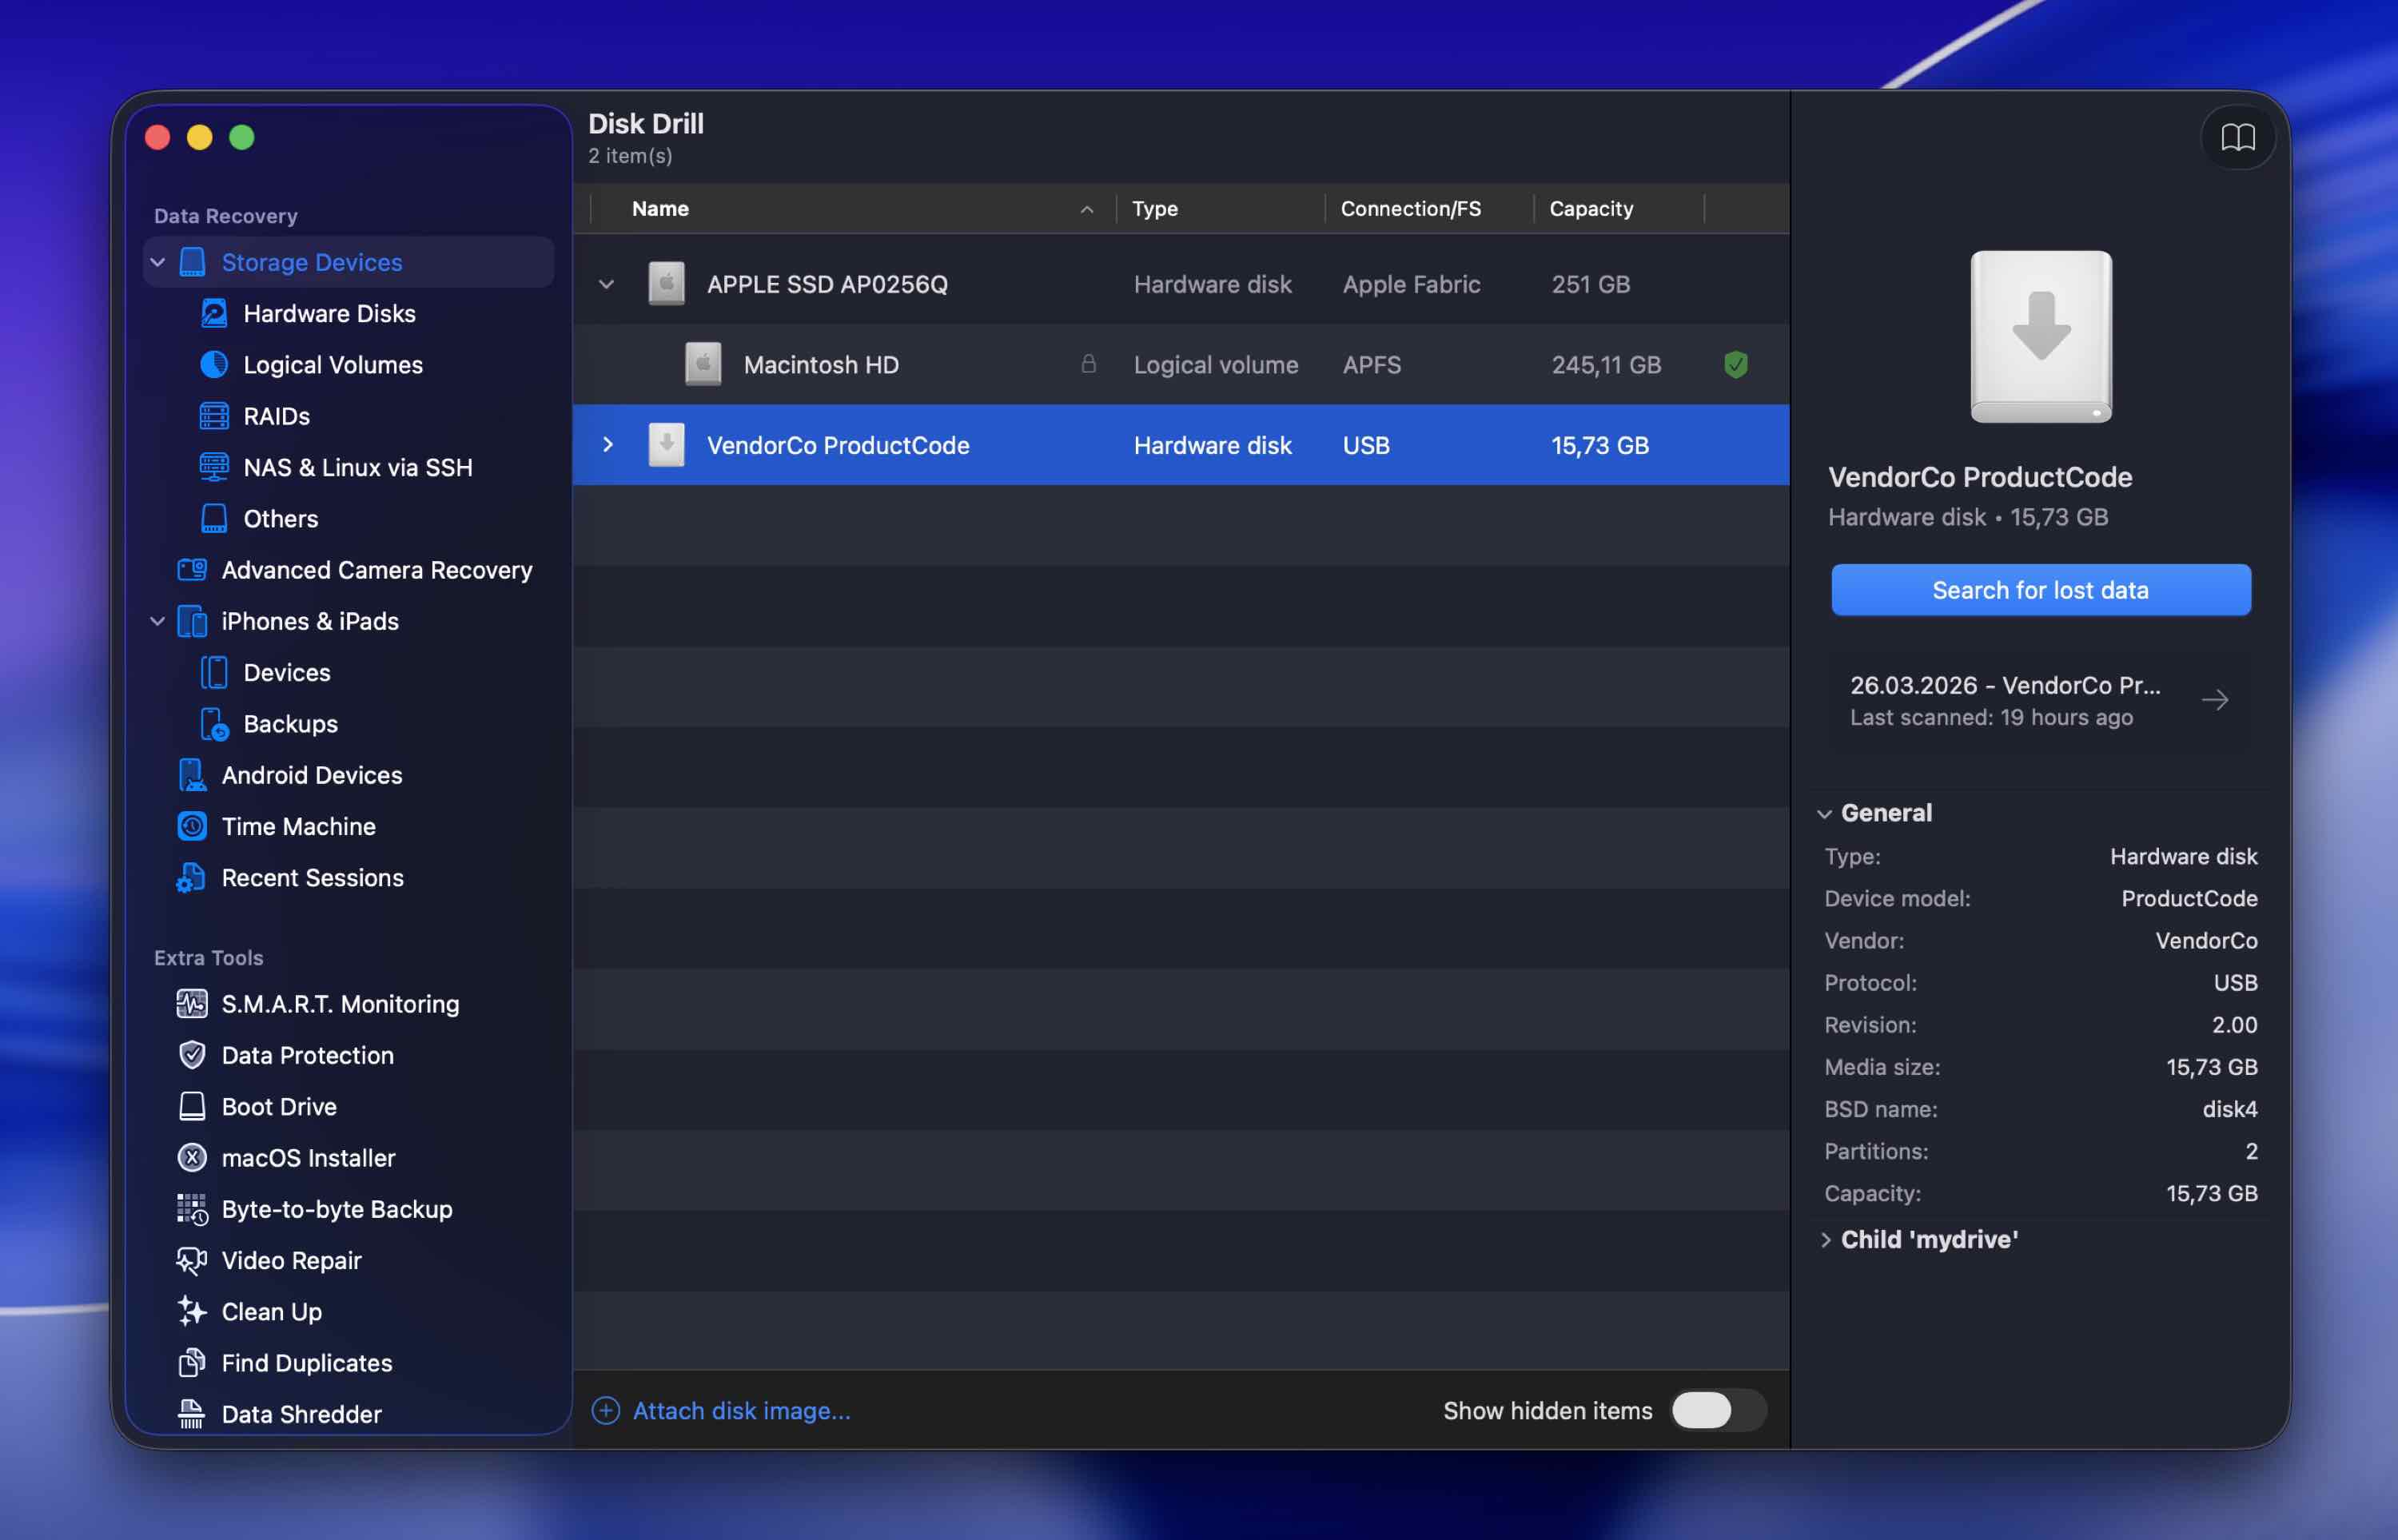
Task: Click the Advanced Camera Recovery icon
Action: pyautogui.click(x=192, y=570)
